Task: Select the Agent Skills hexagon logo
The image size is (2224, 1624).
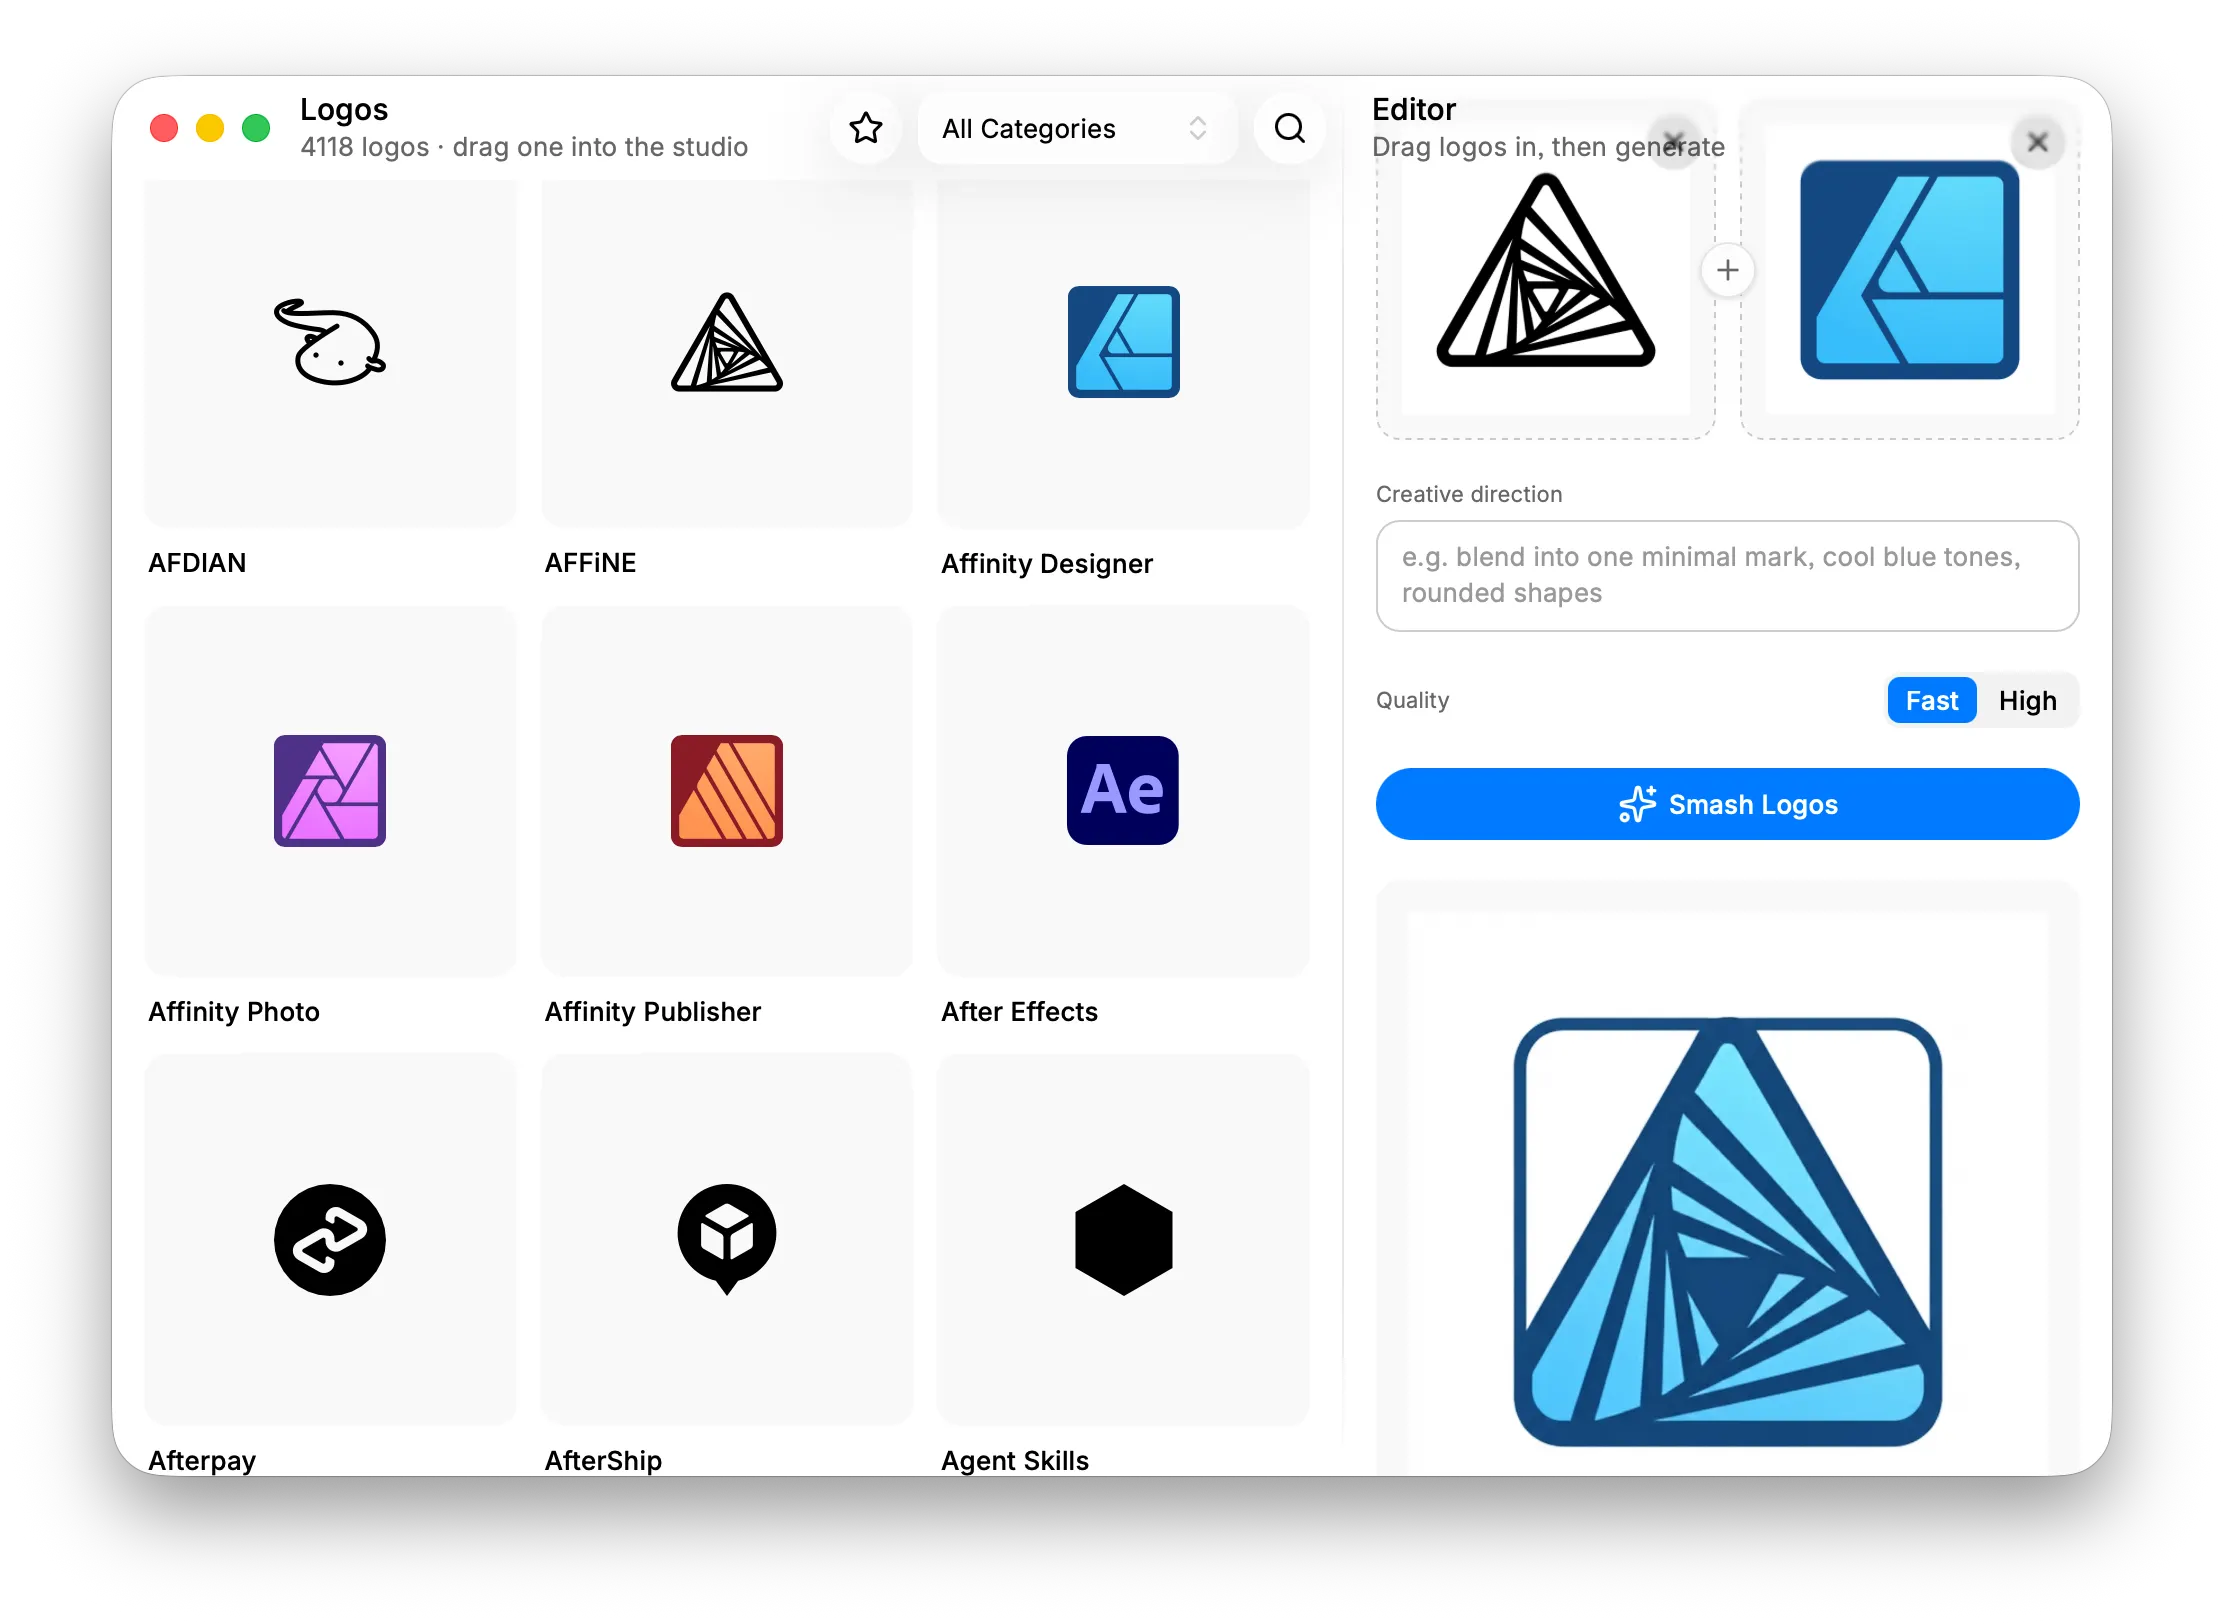Action: (1124, 1240)
